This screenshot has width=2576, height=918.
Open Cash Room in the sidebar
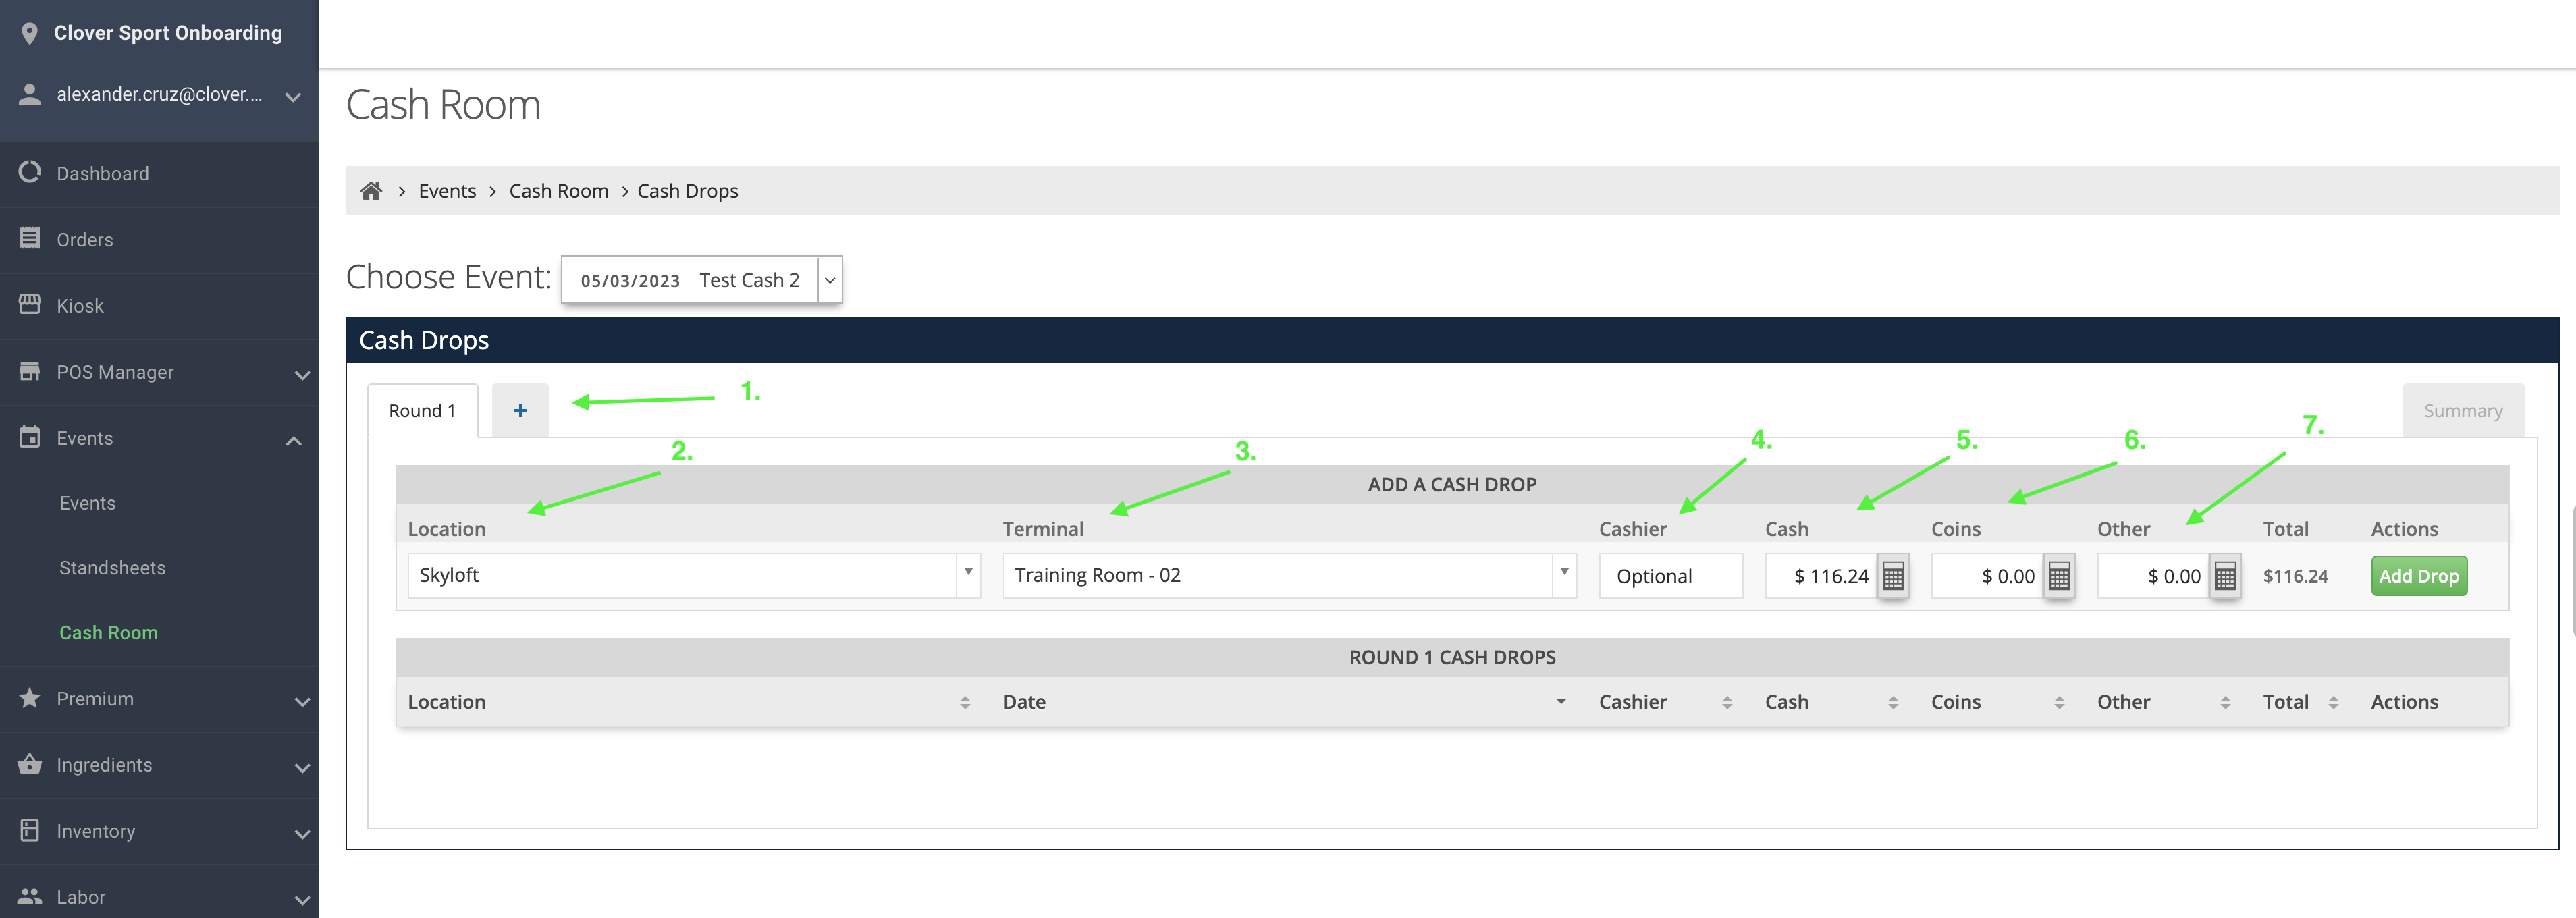pyautogui.click(x=108, y=633)
